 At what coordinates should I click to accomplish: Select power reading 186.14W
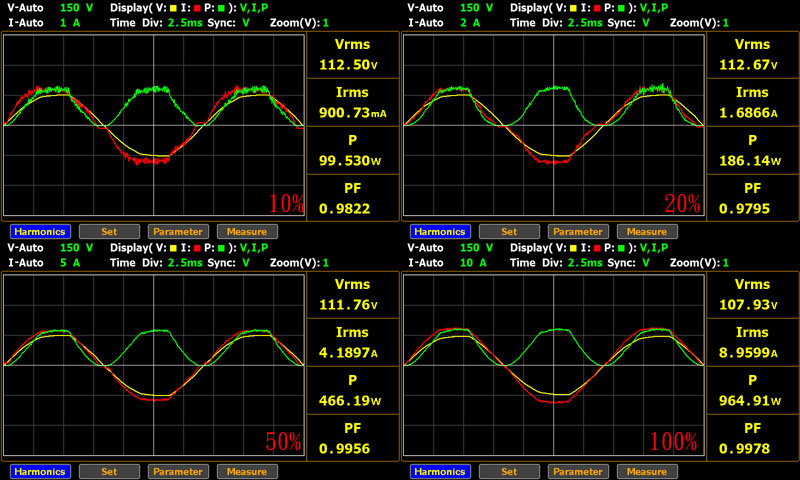coord(750,161)
